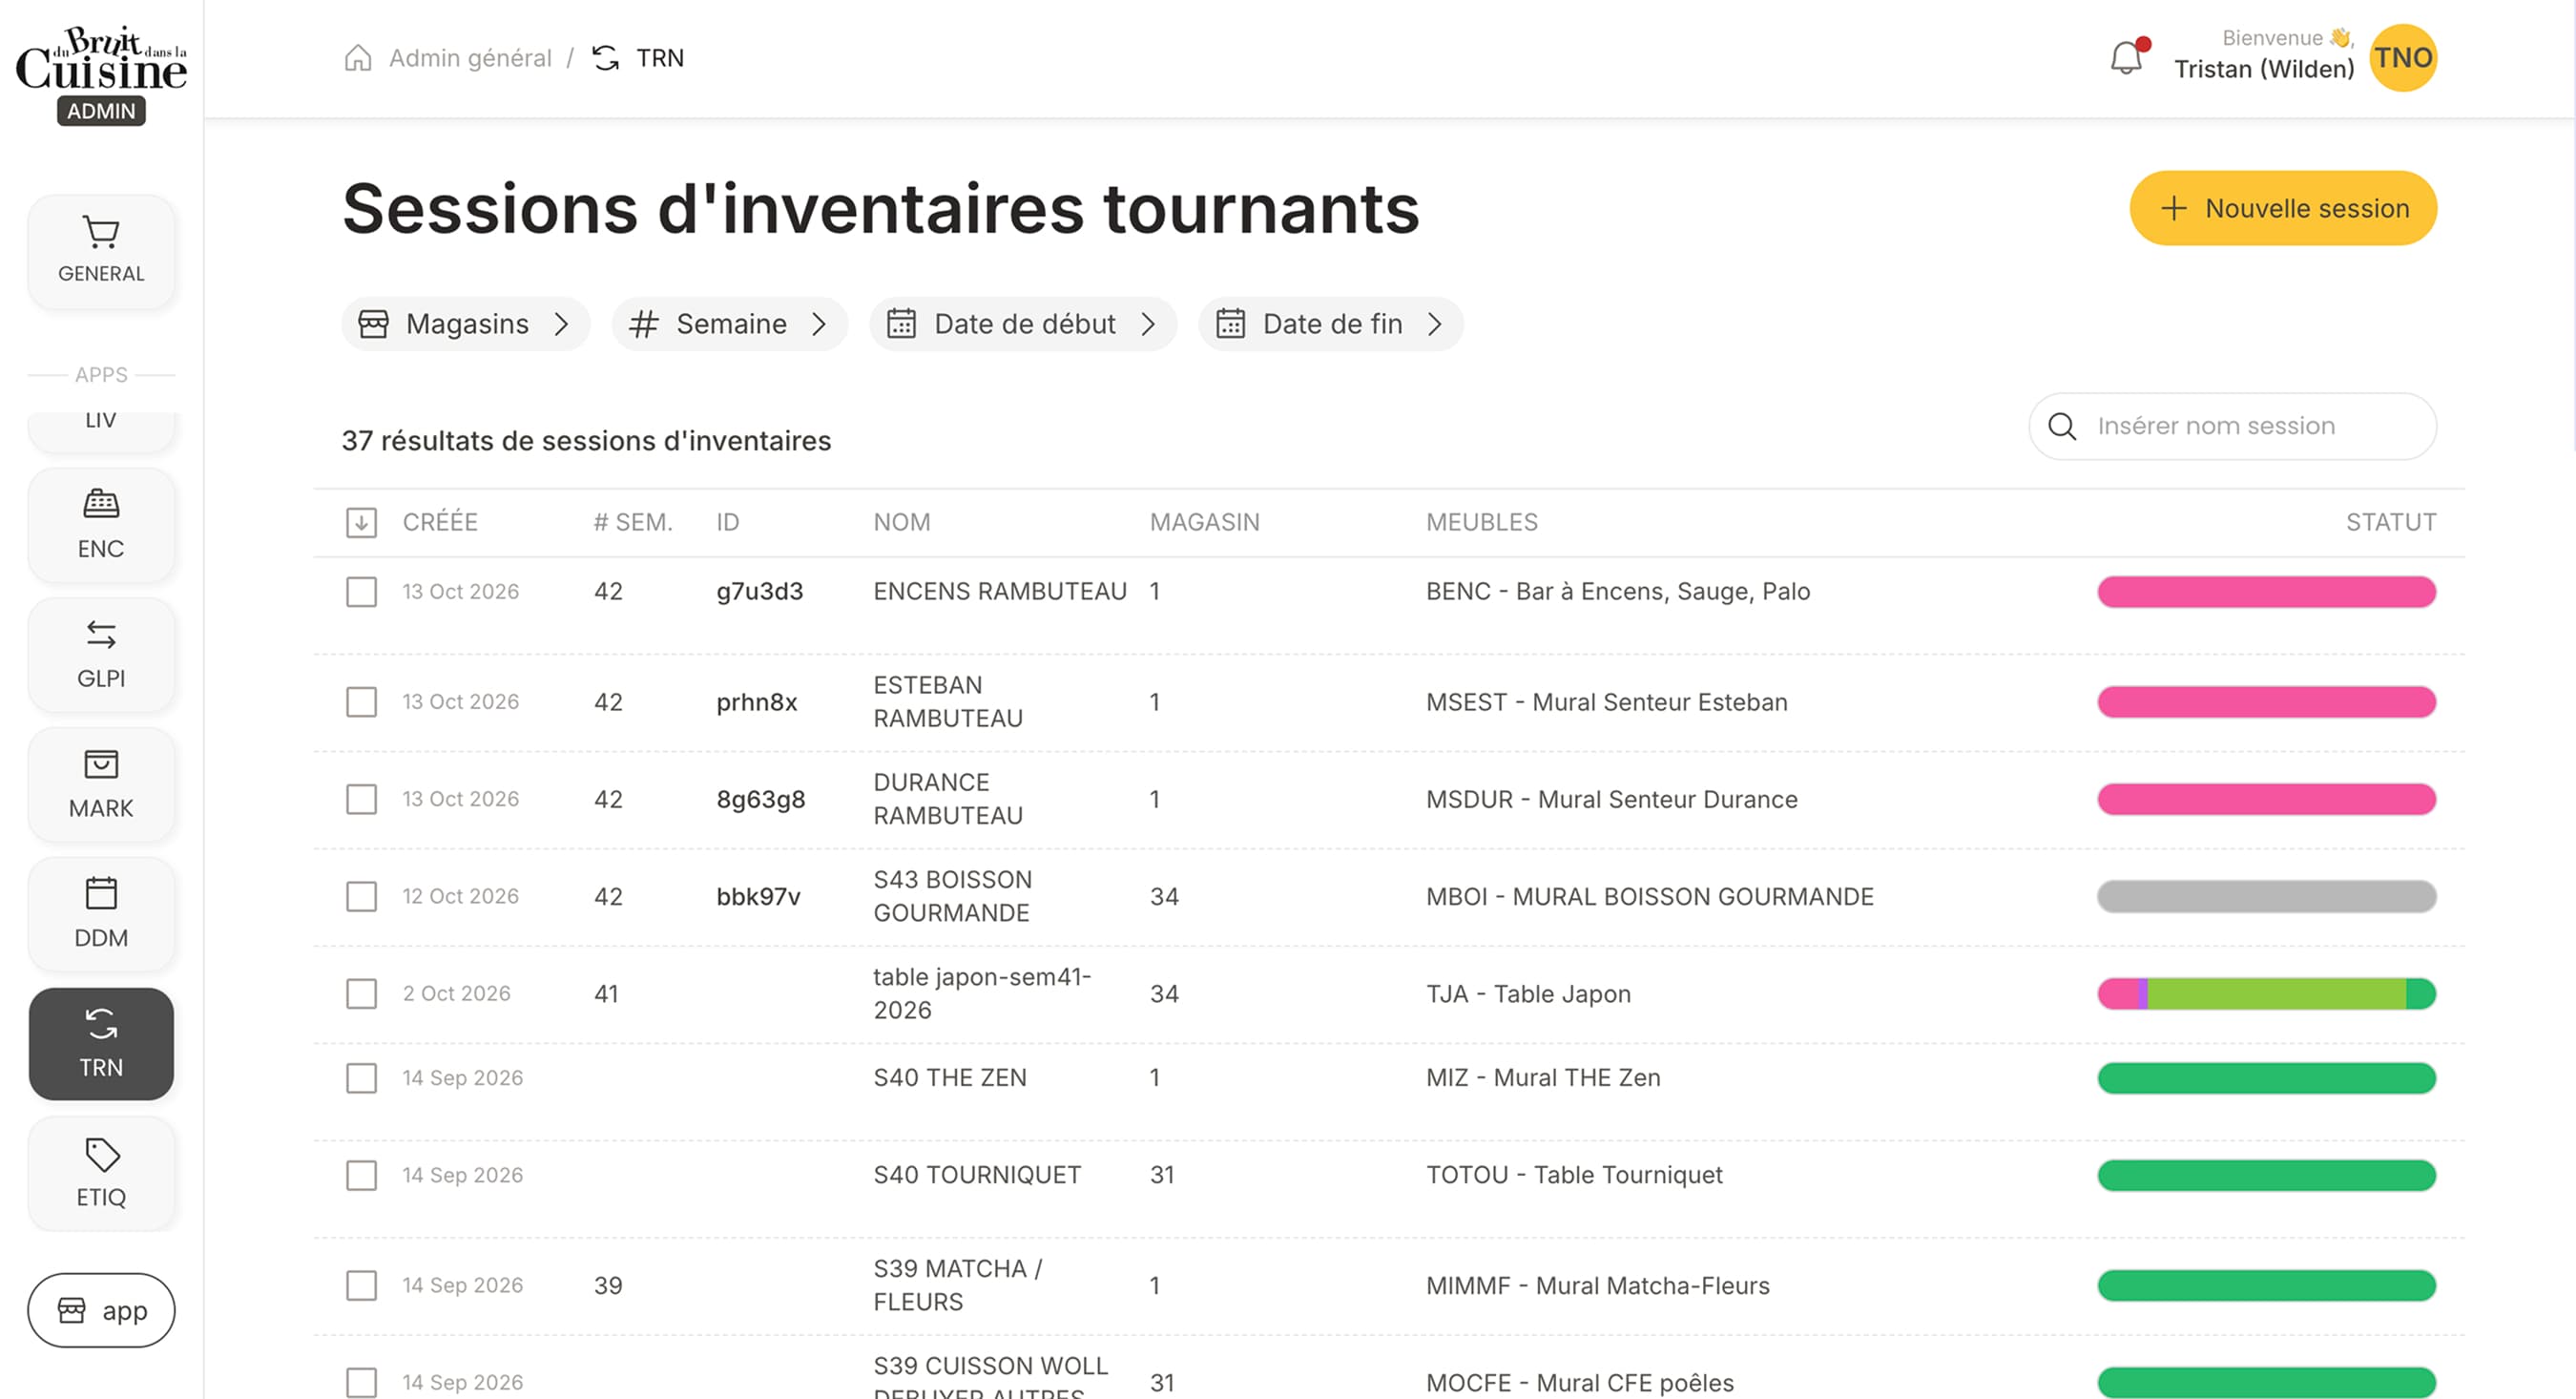Tick the ENCENS RAMBUTEAU row checkbox
This screenshot has width=2576, height=1399.
pos(361,591)
